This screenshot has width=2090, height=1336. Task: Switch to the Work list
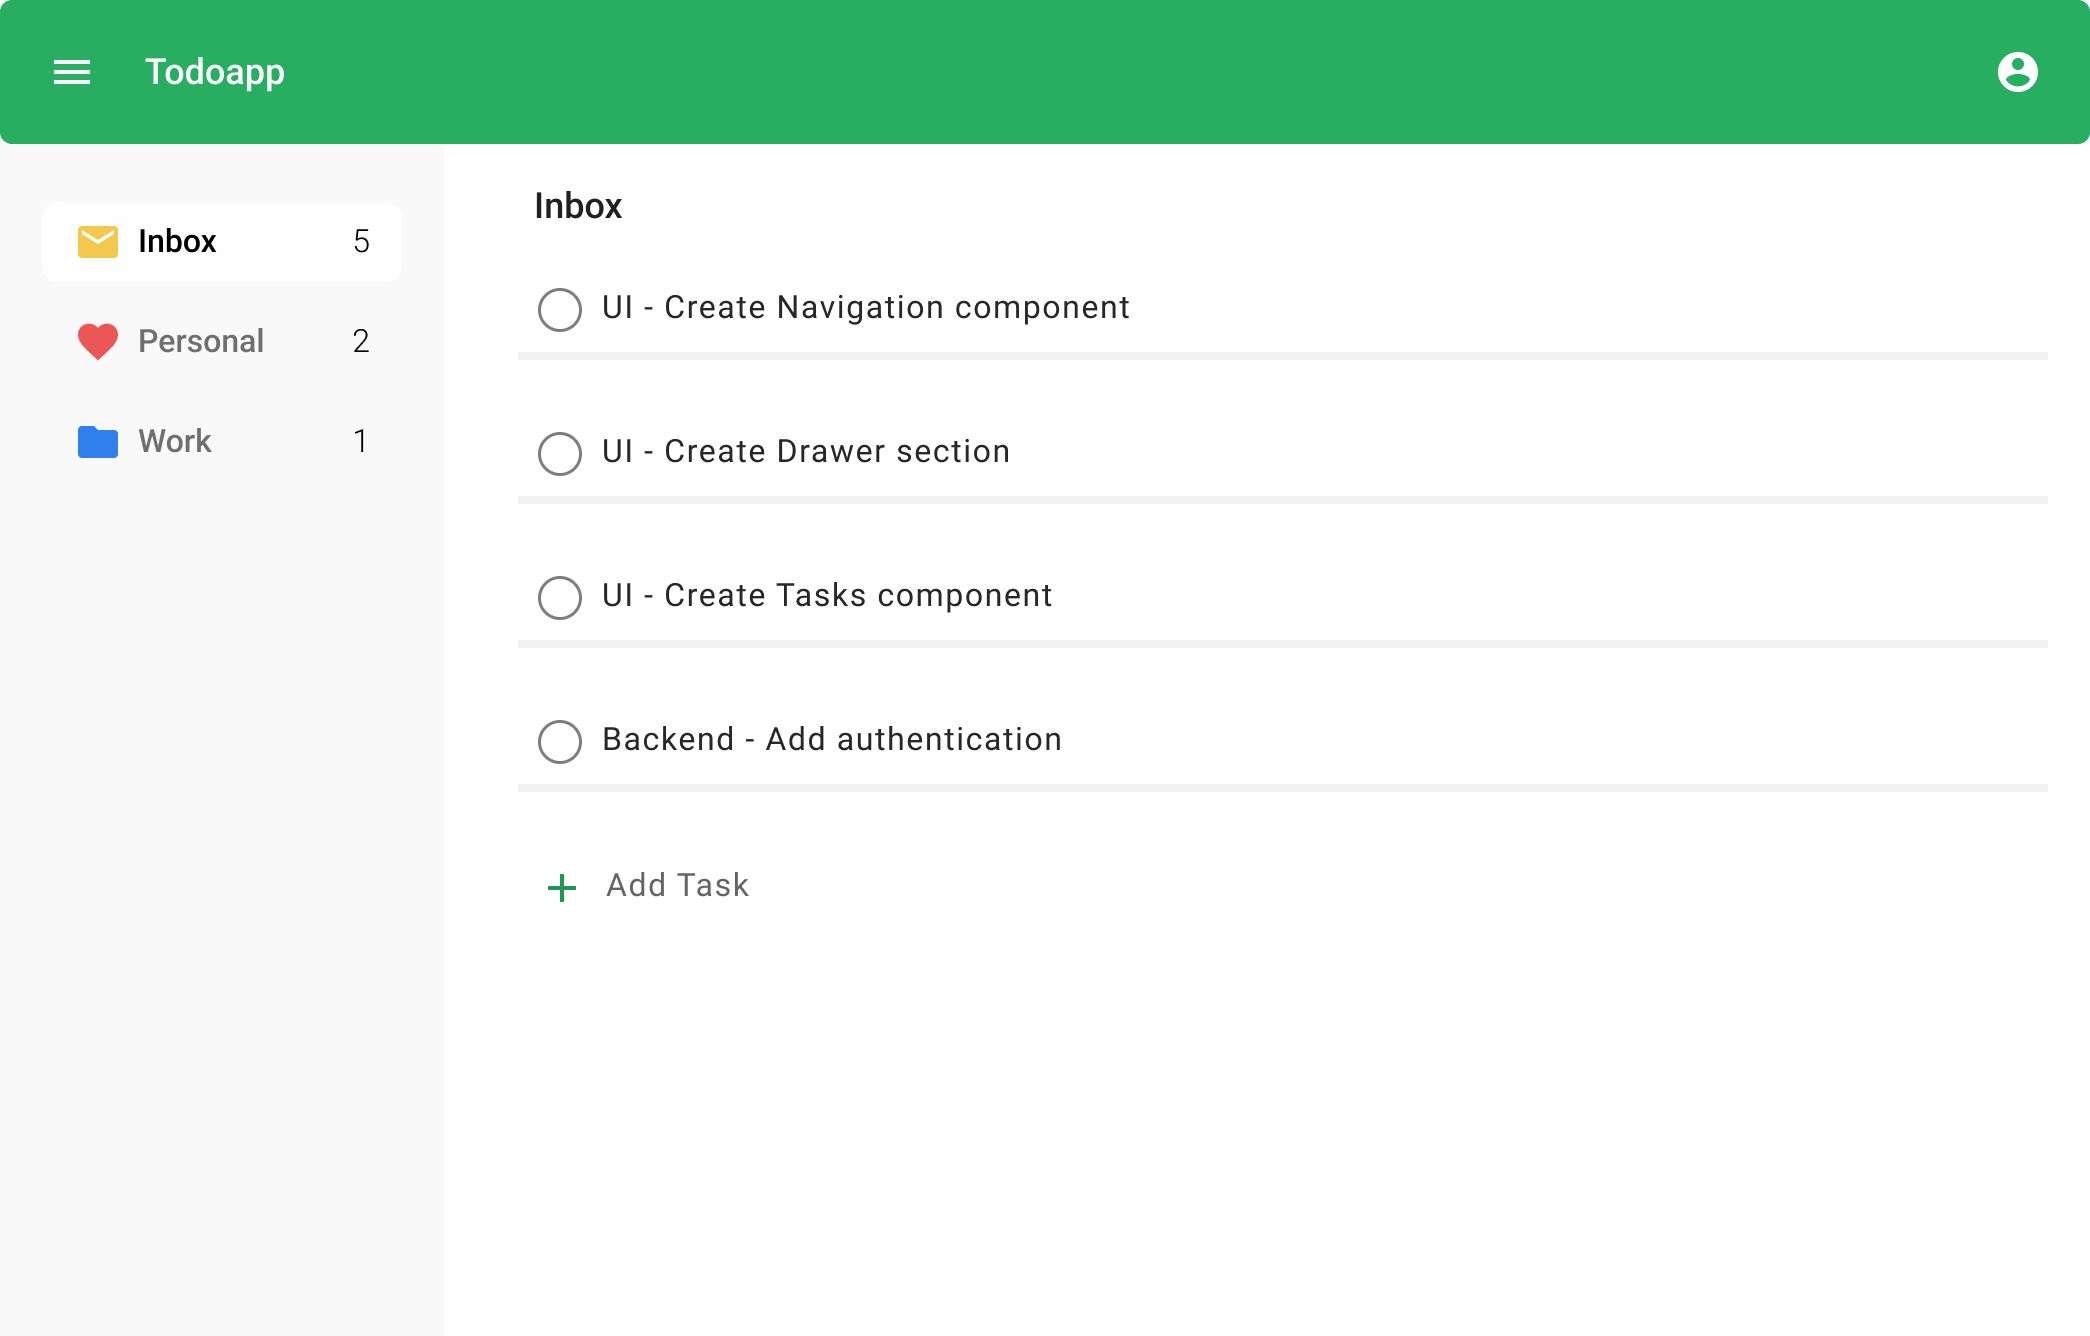click(175, 441)
